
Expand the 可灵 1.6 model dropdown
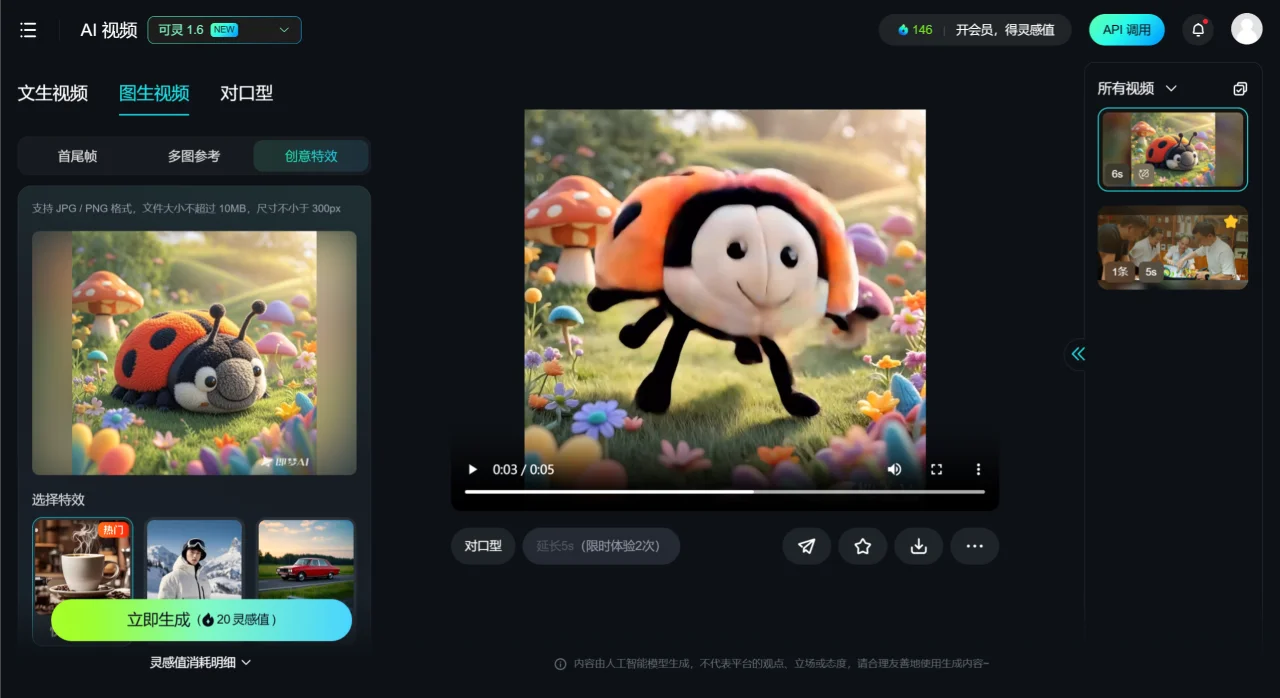(x=224, y=30)
